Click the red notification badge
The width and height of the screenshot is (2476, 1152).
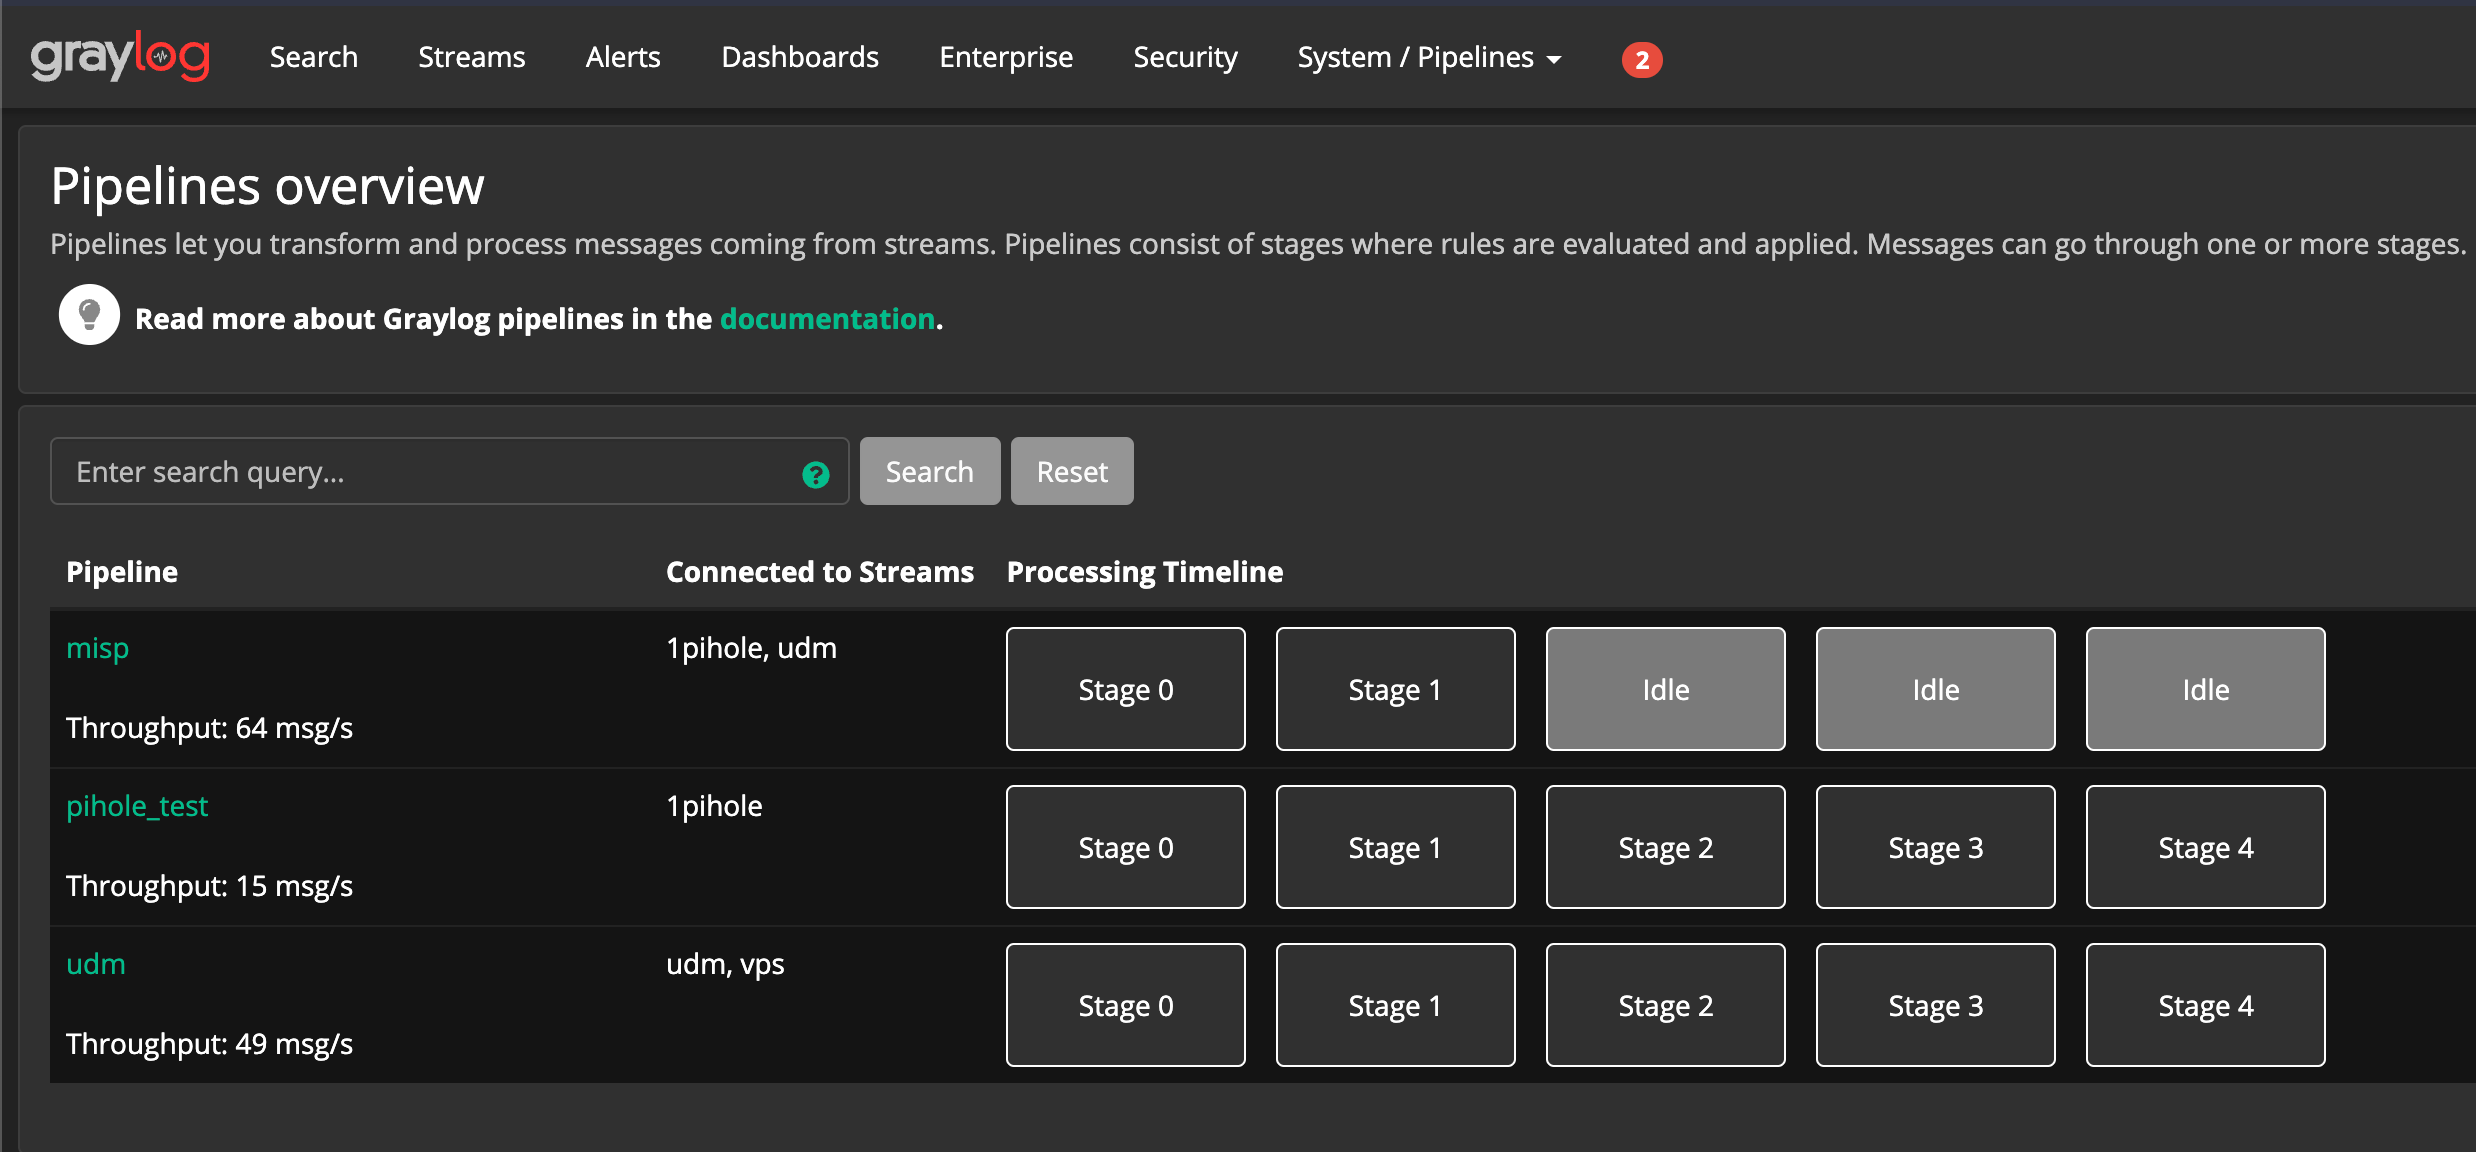click(x=1641, y=60)
